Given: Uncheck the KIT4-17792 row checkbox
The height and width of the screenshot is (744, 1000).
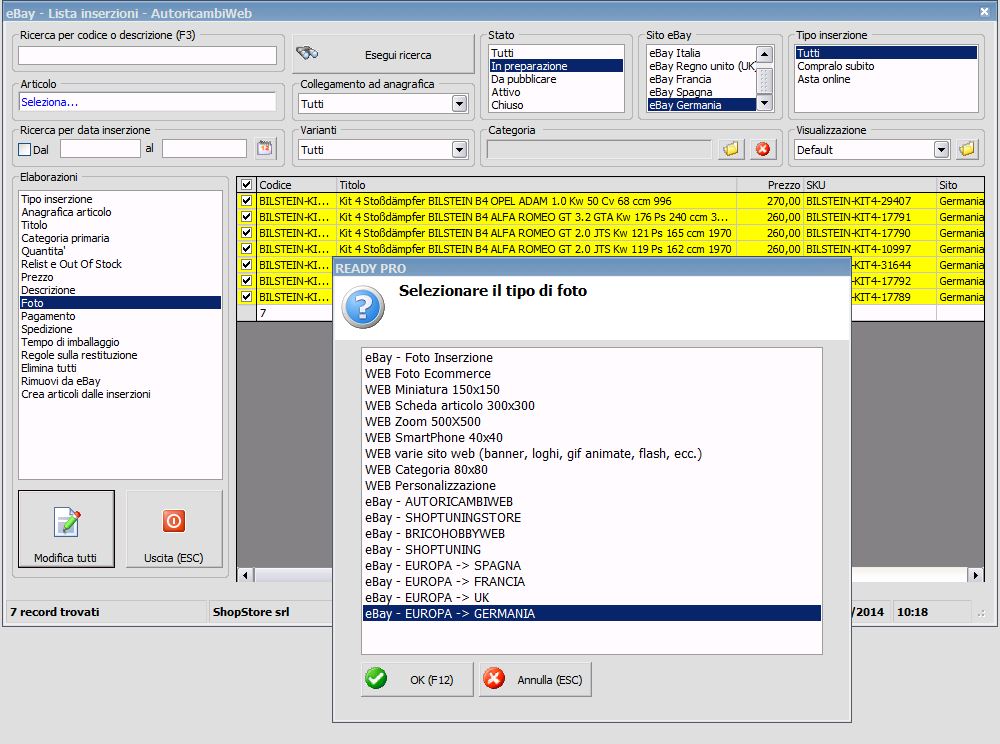Looking at the screenshot, I should tap(246, 281).
